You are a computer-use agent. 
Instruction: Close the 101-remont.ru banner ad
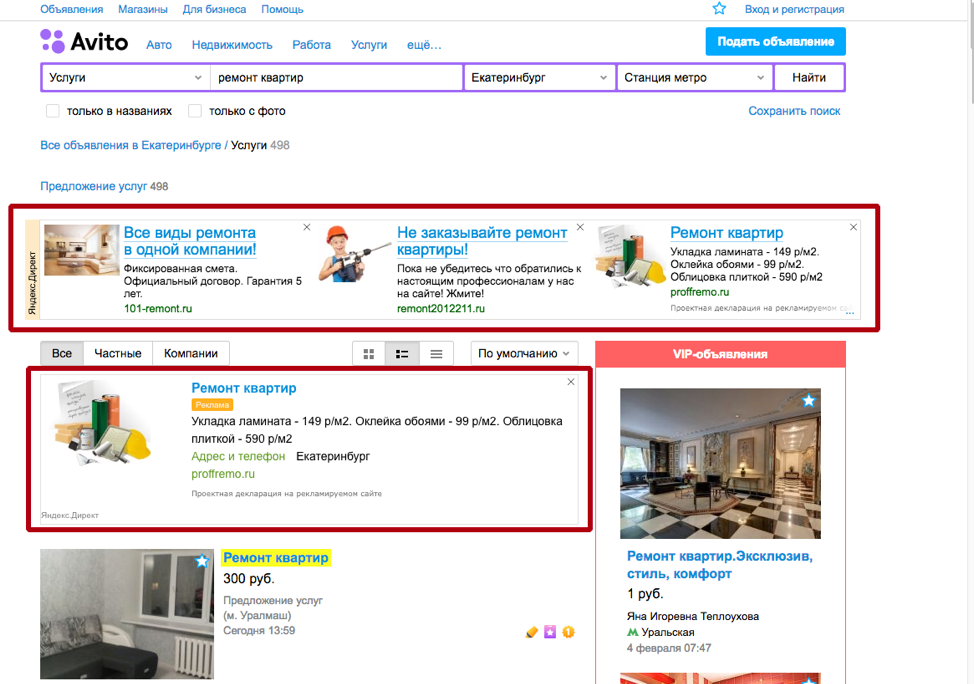click(x=307, y=227)
